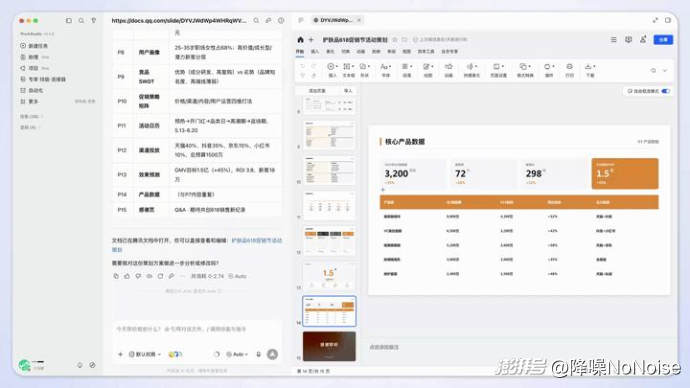Click the panel layout icon in the sidebar header
This screenshot has height=388, width=690.
[x=69, y=21]
